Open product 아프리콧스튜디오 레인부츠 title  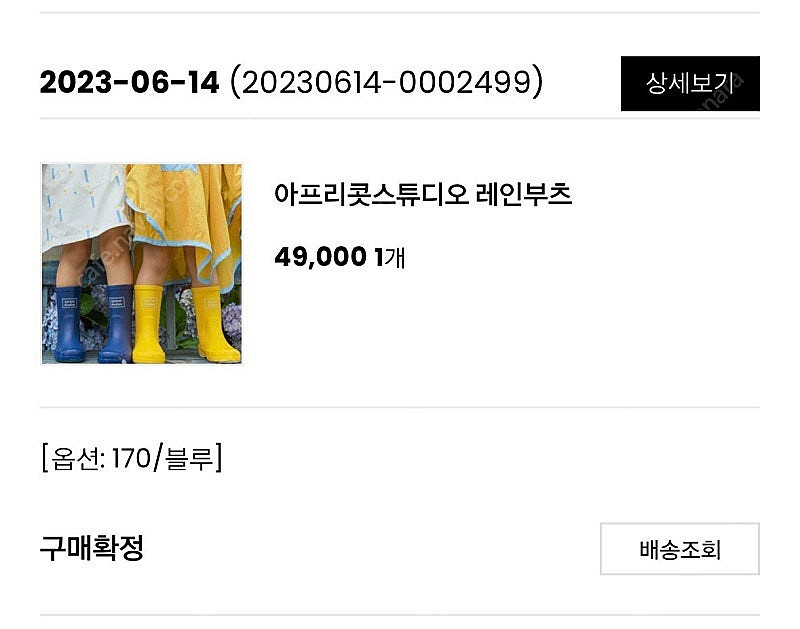pos(422,194)
